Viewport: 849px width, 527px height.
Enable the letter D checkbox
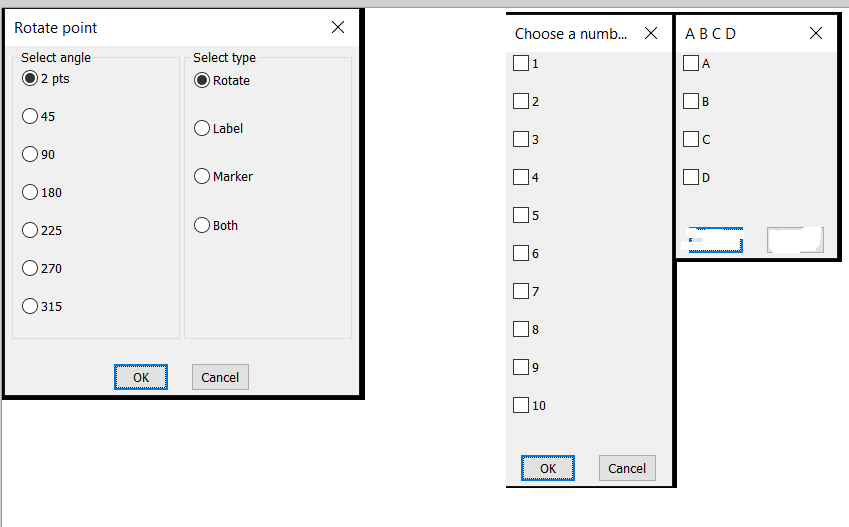pos(691,177)
